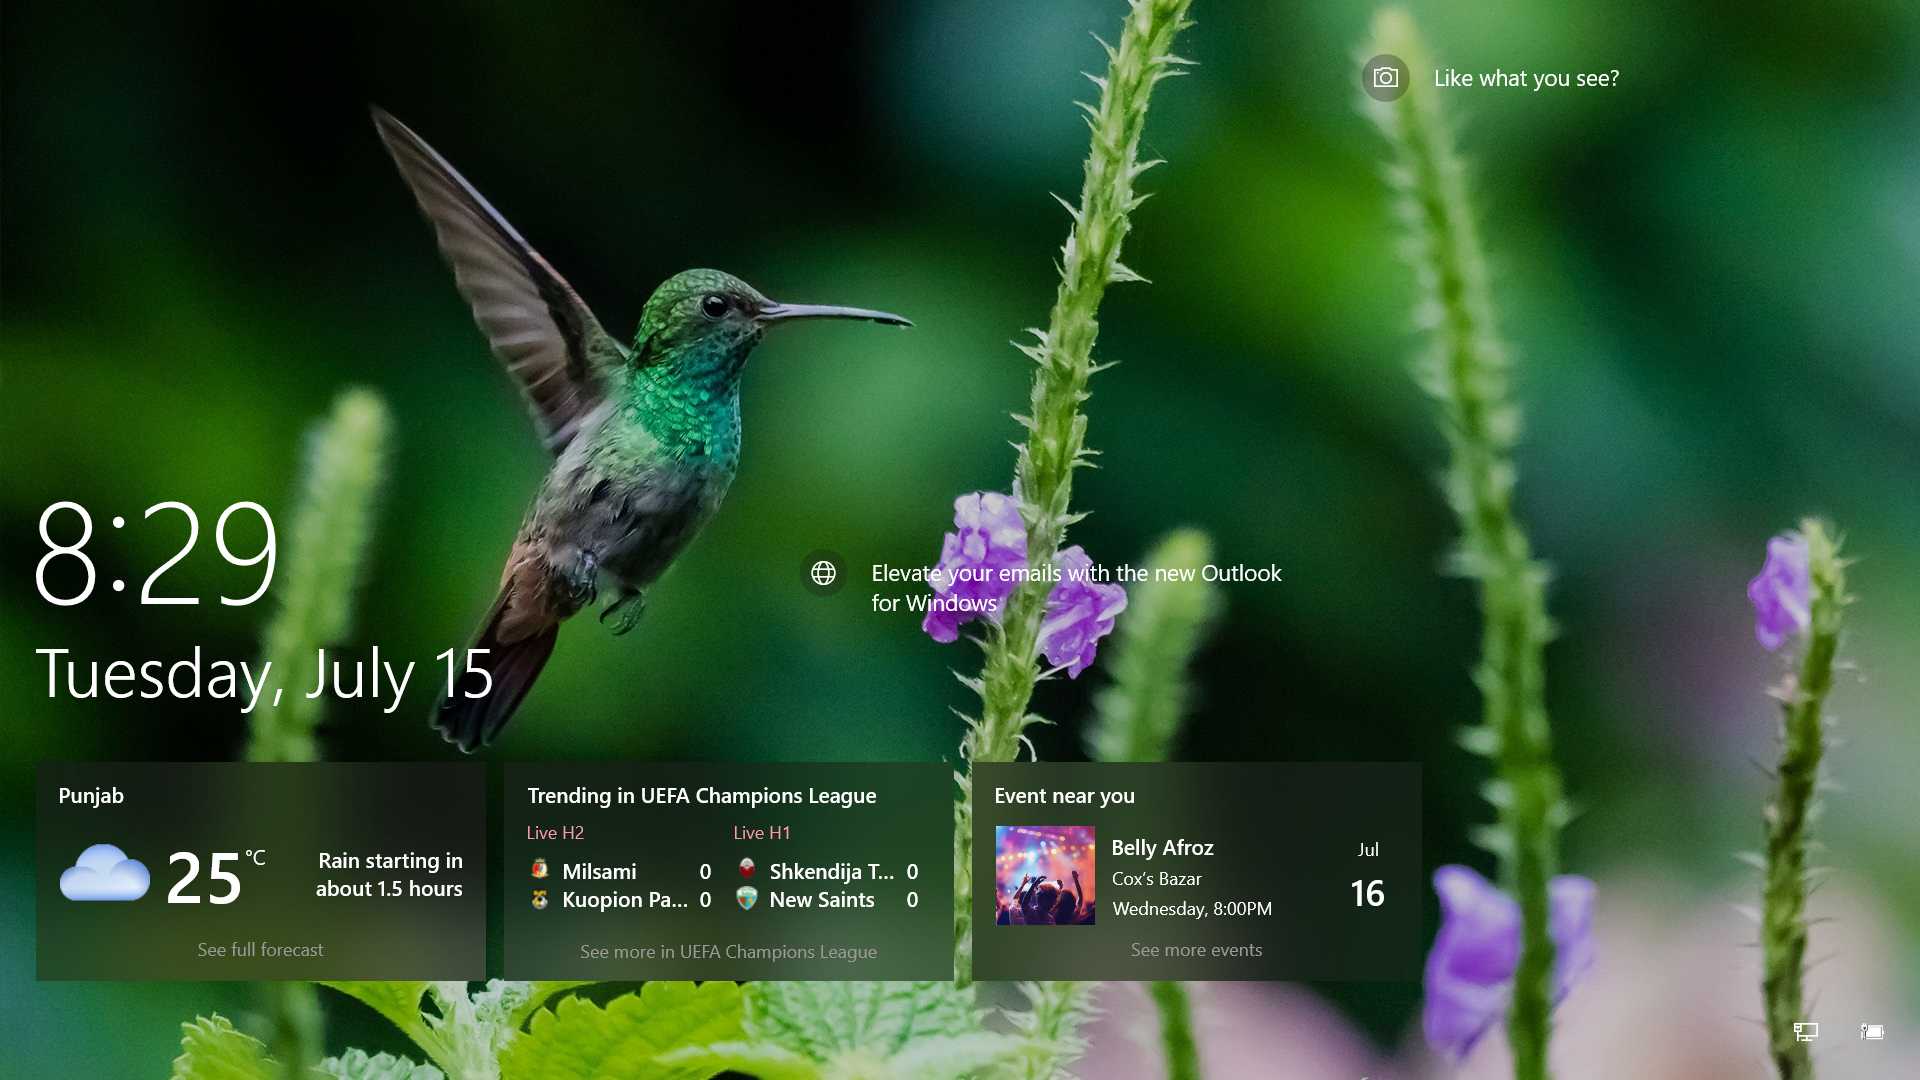Click the Belly Afroz event title
The image size is (1920, 1080).
(x=1162, y=847)
